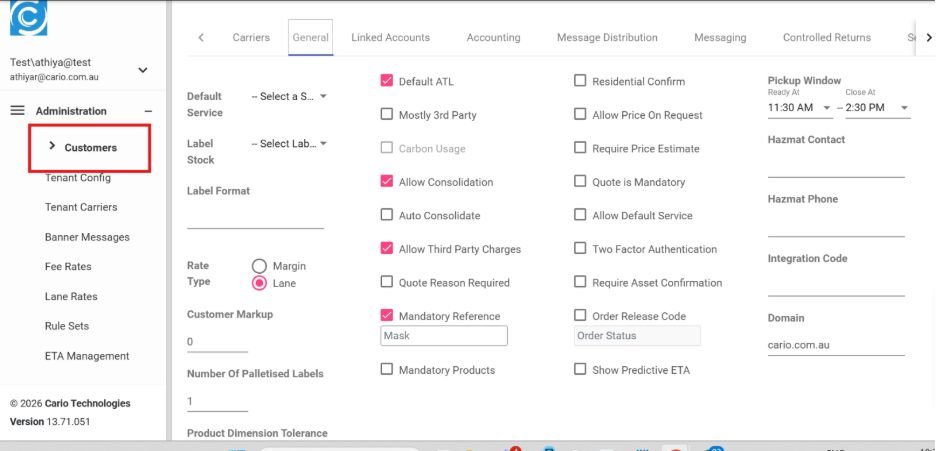This screenshot has width=936, height=451.
Task: Open the Label Stock dropdown
Action: pos(289,144)
